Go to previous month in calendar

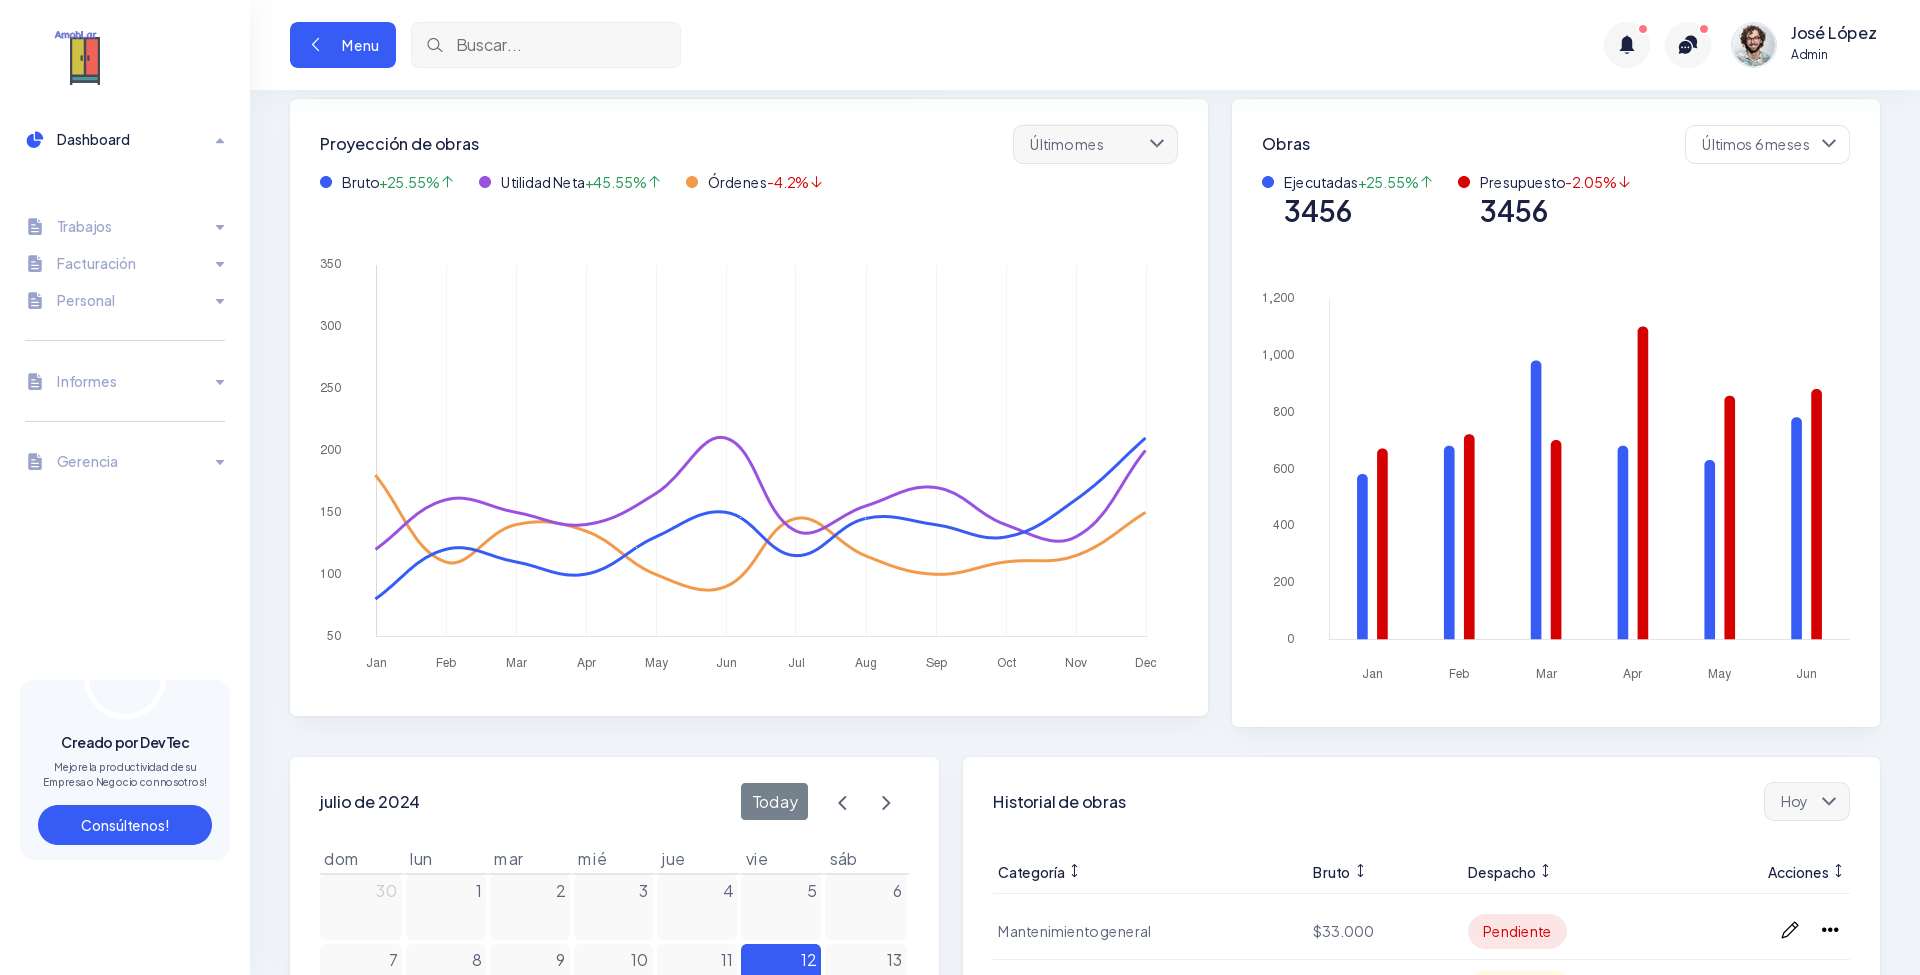(x=842, y=803)
